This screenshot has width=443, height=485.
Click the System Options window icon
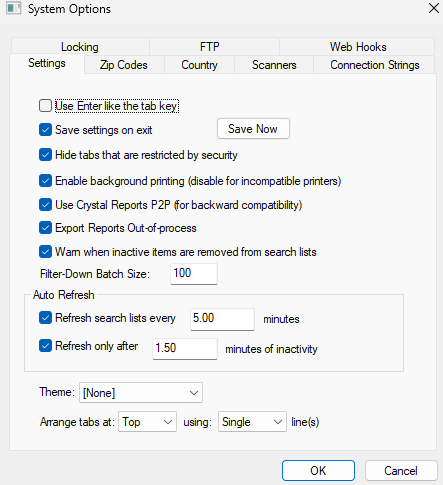[14, 8]
